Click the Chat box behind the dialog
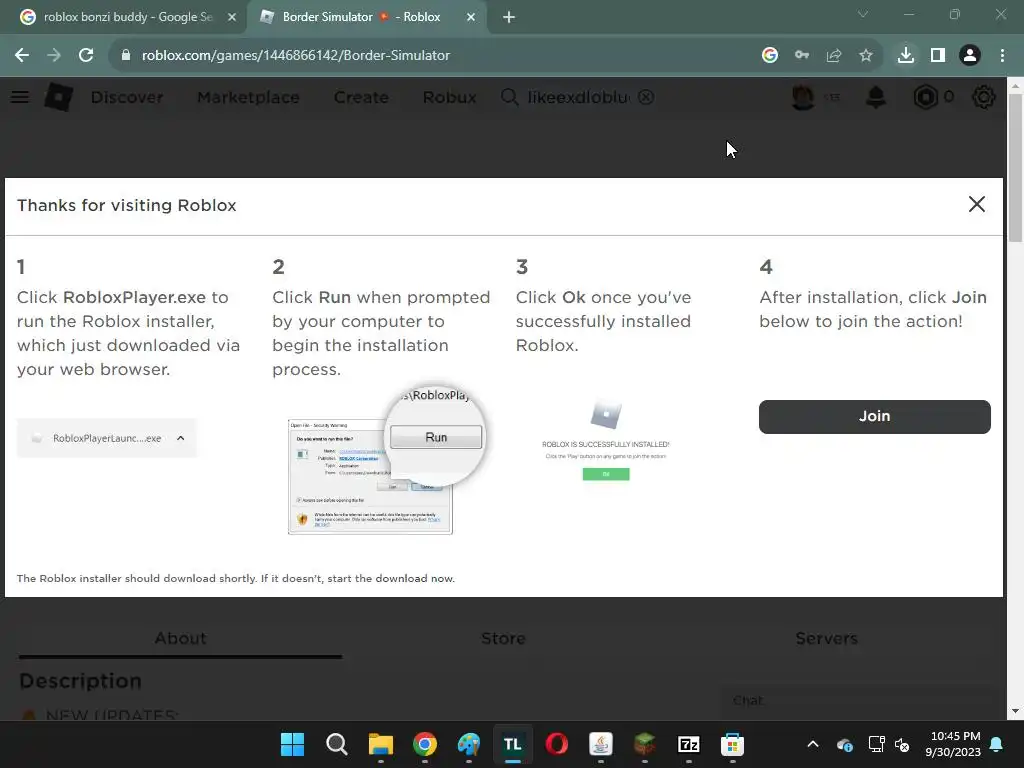Image resolution: width=1024 pixels, height=768 pixels. [x=861, y=701]
